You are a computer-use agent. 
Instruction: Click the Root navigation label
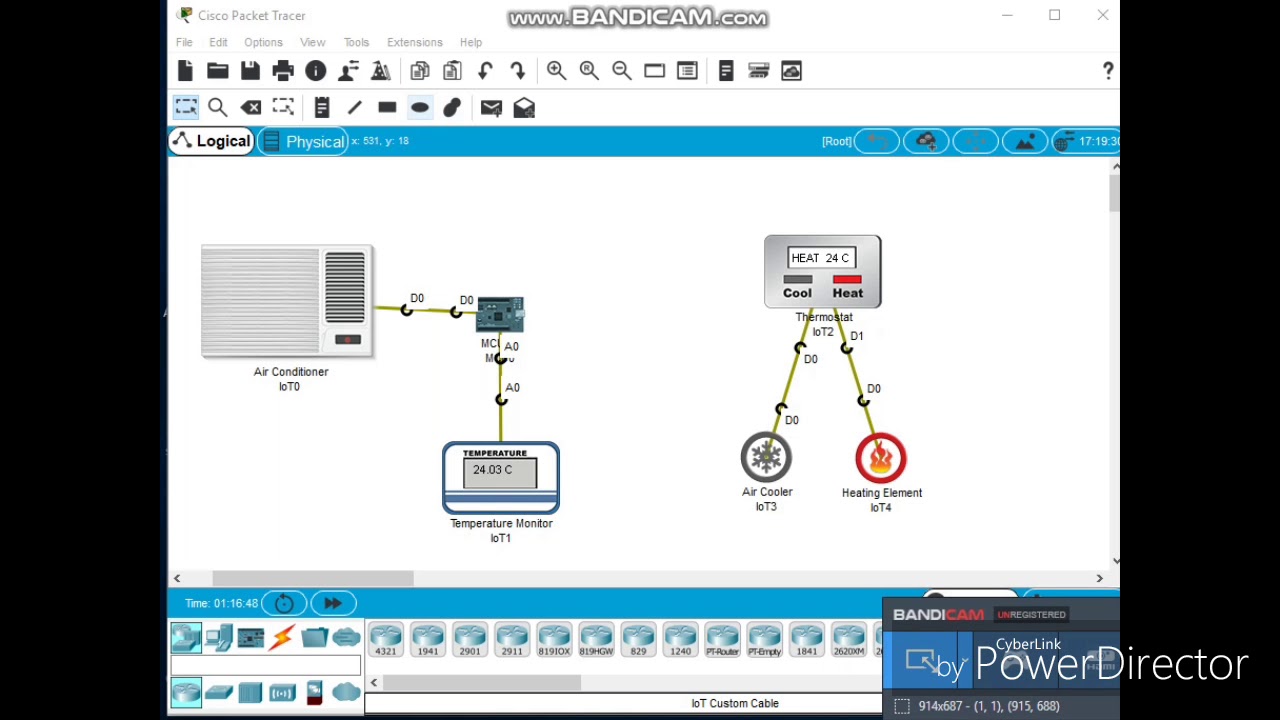point(836,141)
